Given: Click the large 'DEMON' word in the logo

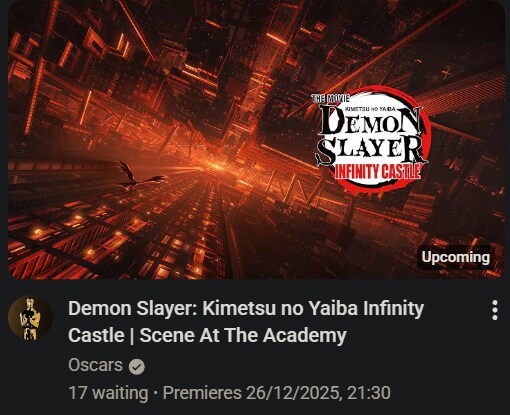Looking at the screenshot, I should click(369, 122).
